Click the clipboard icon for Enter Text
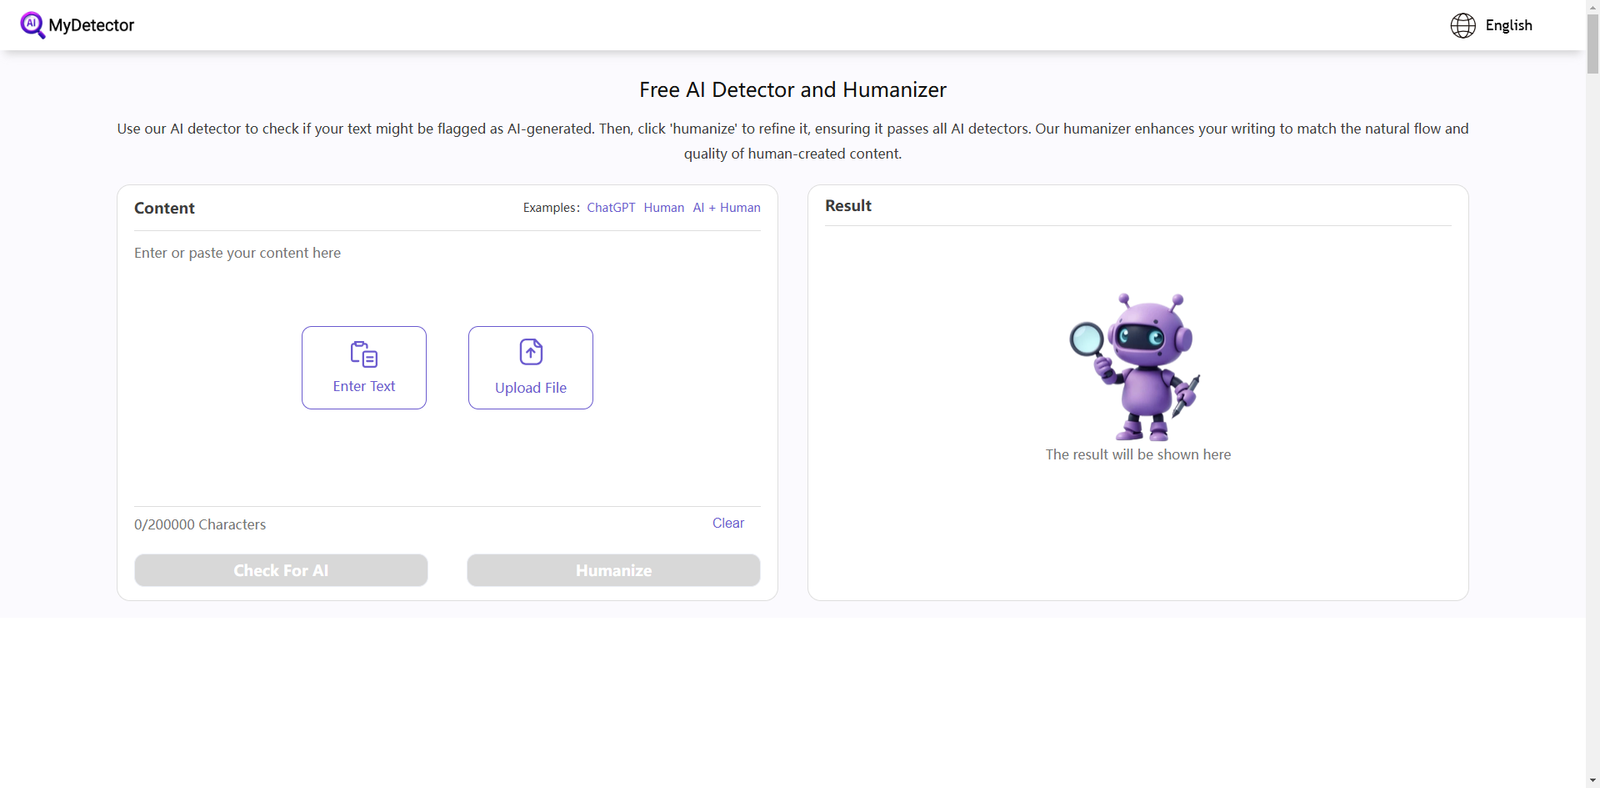Screen dimensions: 1600x788 [364, 354]
